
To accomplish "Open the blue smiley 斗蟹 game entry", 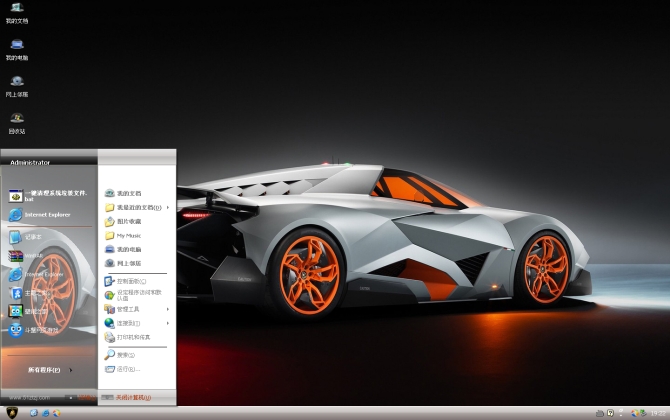I will click(x=33, y=330).
